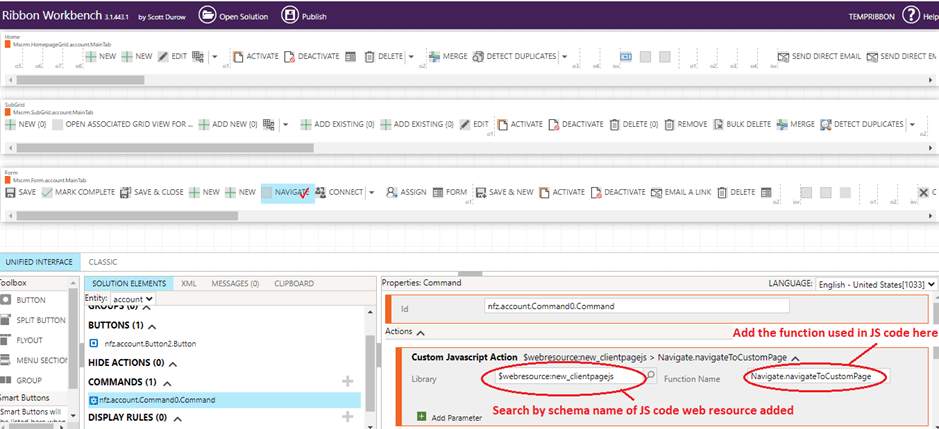The image size is (939, 429).
Task: Click Email a Link icon in Form ribbon
Action: (657, 192)
